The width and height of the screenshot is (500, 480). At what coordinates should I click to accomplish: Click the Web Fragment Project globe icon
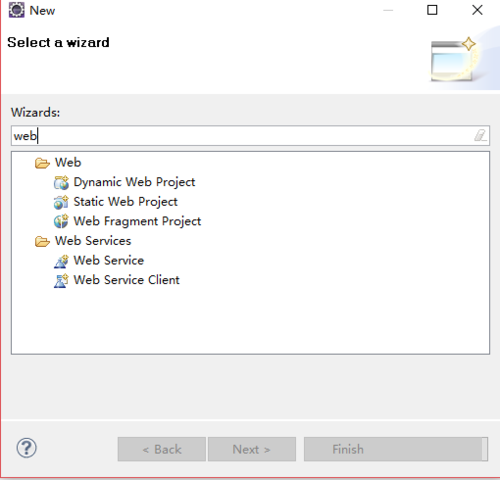(61, 221)
